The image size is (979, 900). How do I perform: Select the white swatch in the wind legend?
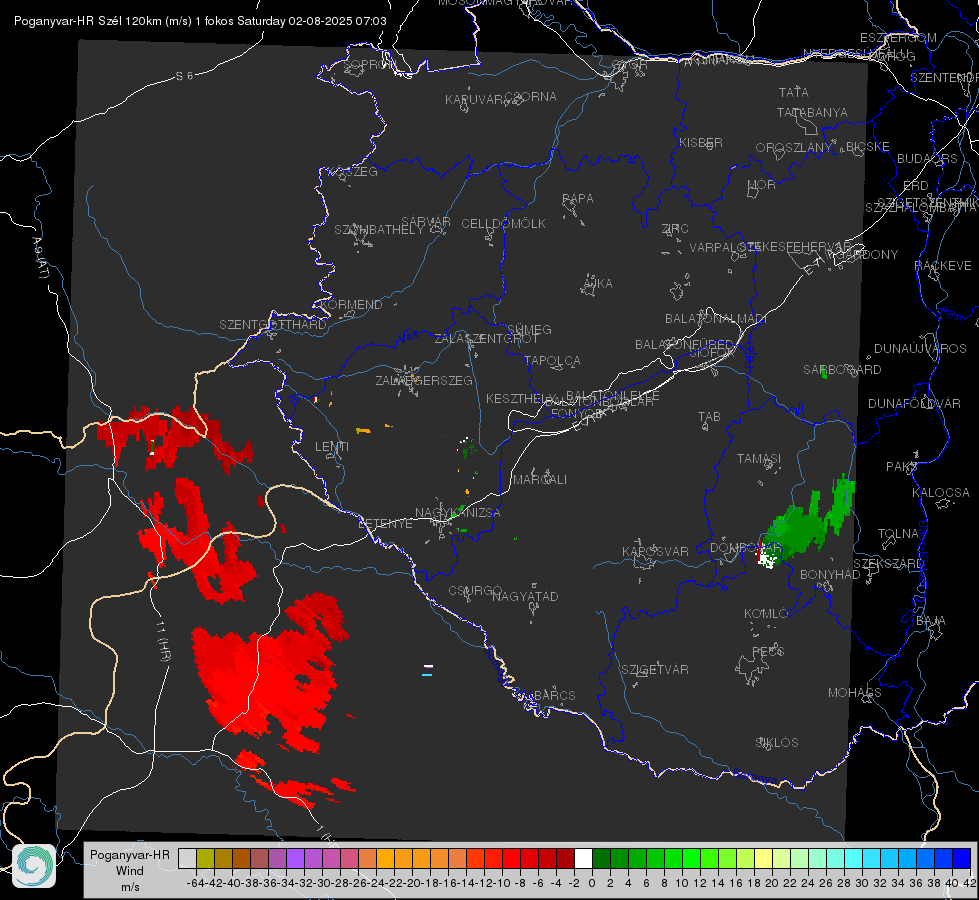pos(583,858)
